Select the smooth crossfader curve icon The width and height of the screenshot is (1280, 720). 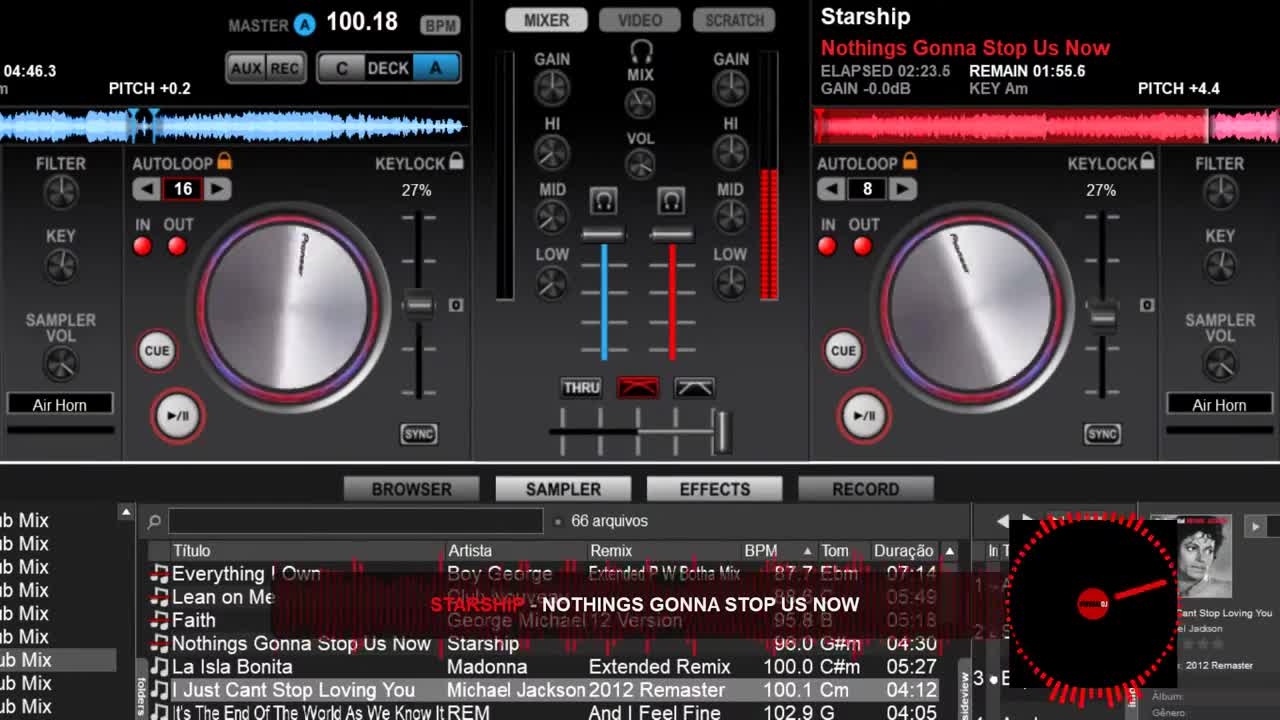click(x=694, y=388)
